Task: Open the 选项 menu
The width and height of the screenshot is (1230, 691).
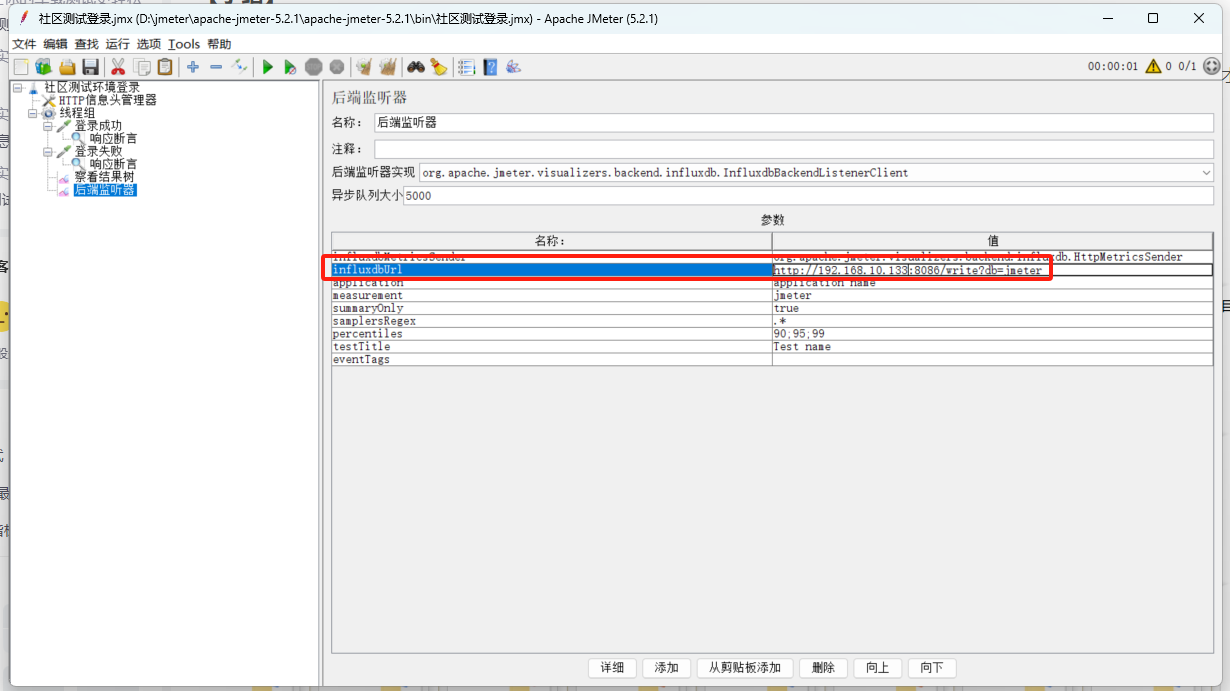Action: click(149, 44)
